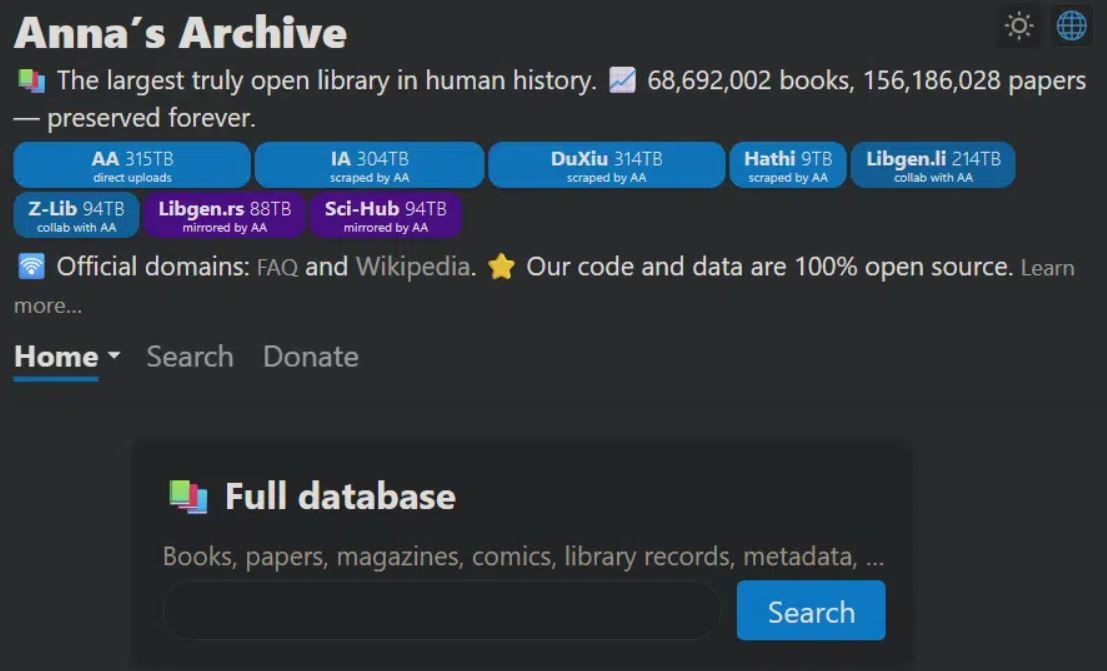This screenshot has width=1107, height=671.
Task: Follow the Wikipedia link
Action: [x=413, y=267]
